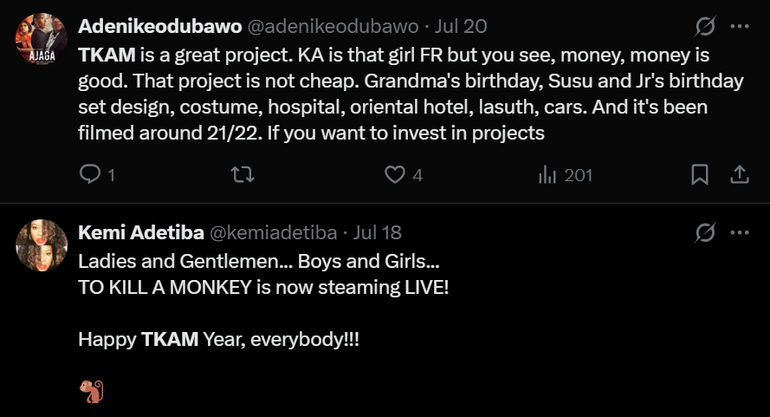
Task: Open Grok icon on Adenikeodubawo's tweet
Action: click(x=705, y=26)
